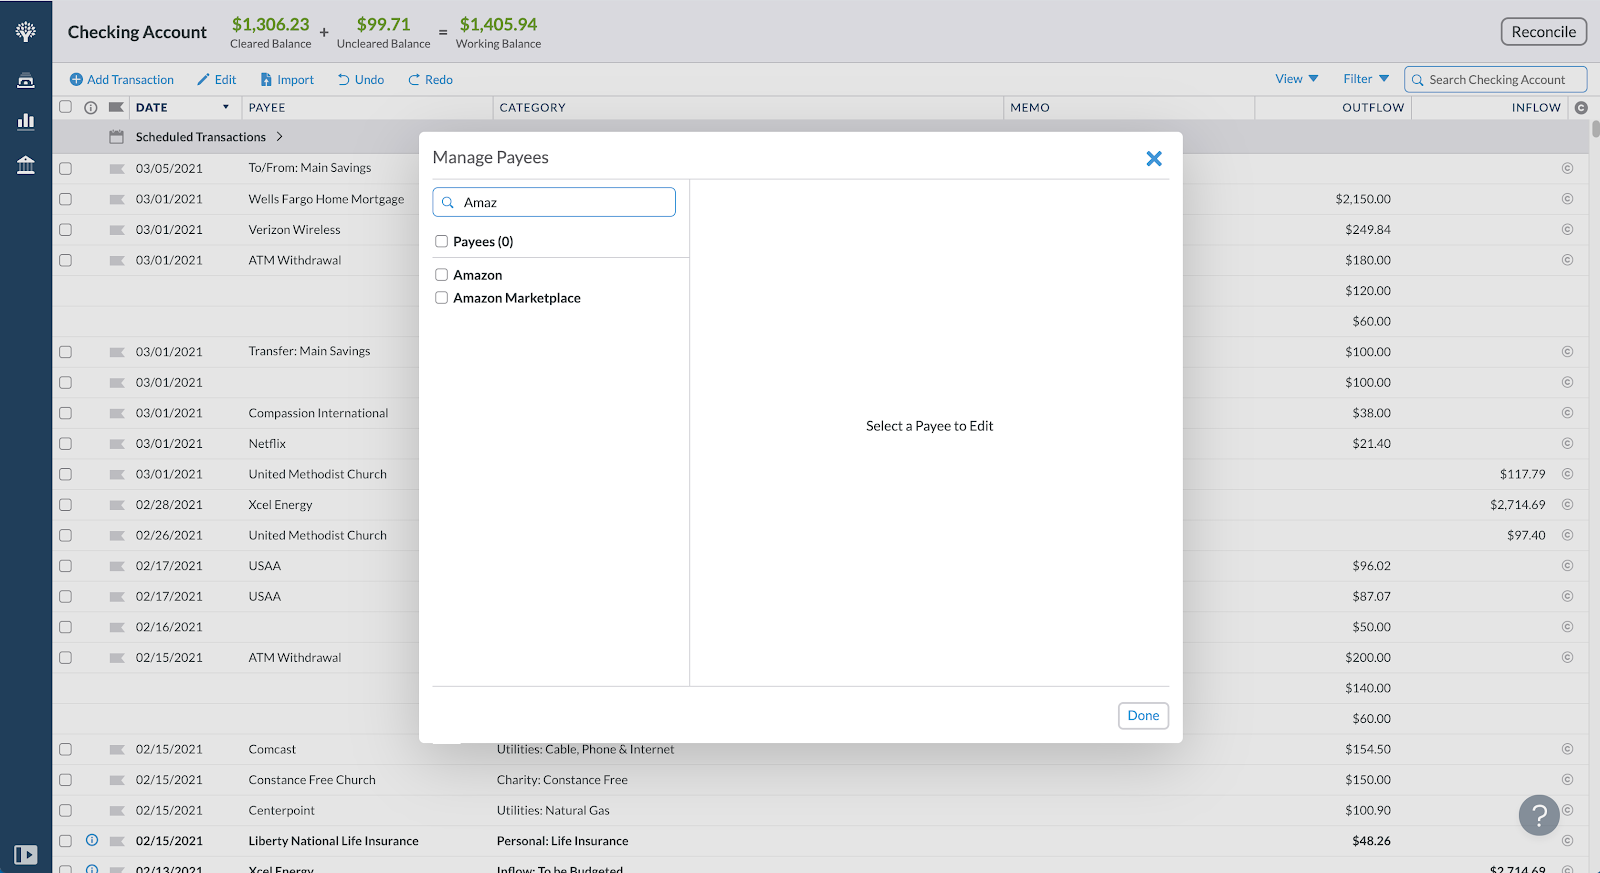Open the View dropdown menu
This screenshot has width=1600, height=873.
(1297, 79)
